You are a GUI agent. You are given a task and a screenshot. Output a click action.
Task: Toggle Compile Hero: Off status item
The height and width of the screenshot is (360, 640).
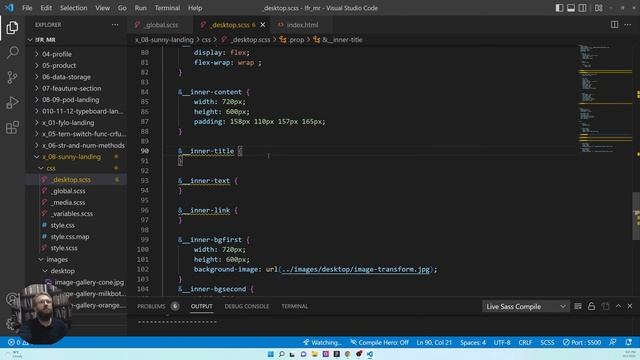pyautogui.click(x=379, y=342)
